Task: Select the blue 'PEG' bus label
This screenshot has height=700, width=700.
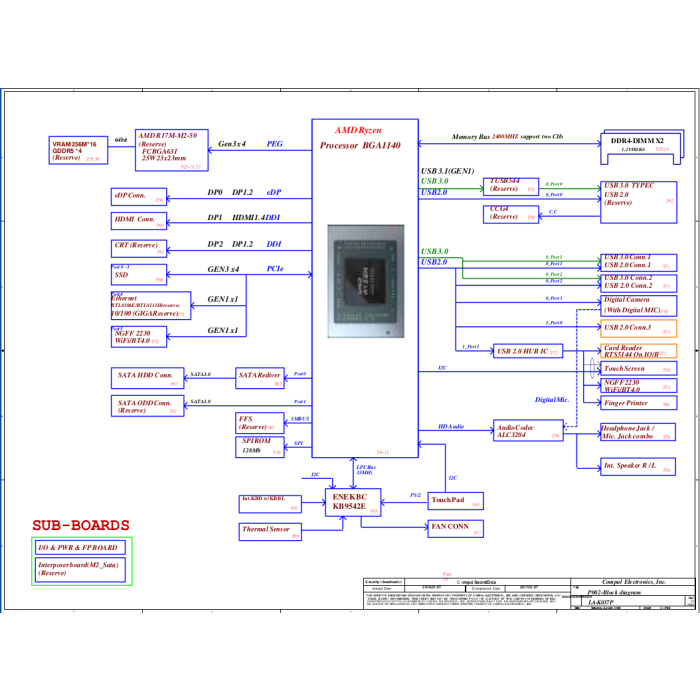Action: coord(275,144)
